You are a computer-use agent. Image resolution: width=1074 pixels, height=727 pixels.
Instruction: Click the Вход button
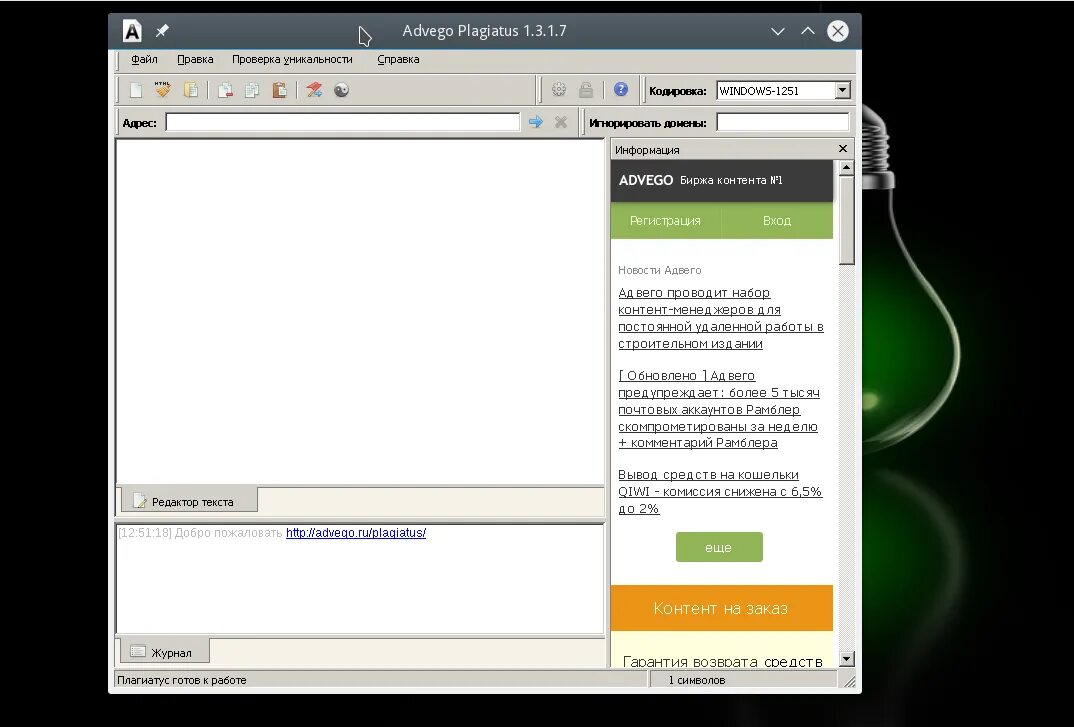tap(777, 221)
